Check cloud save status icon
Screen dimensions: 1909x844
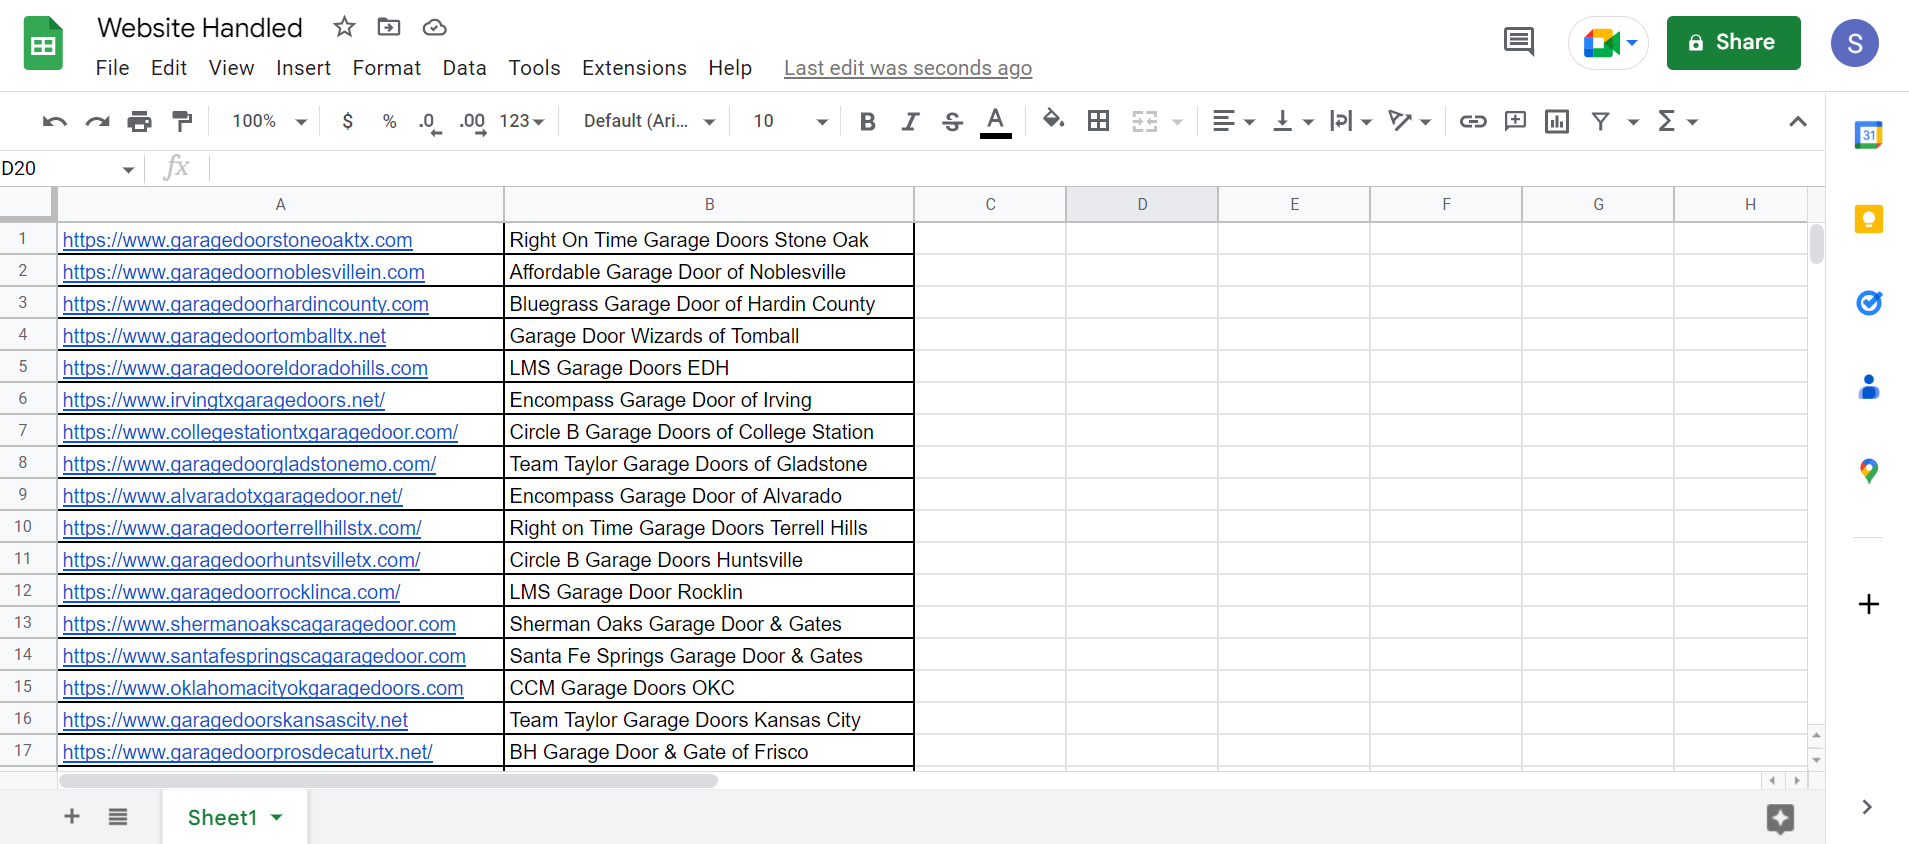click(x=434, y=27)
